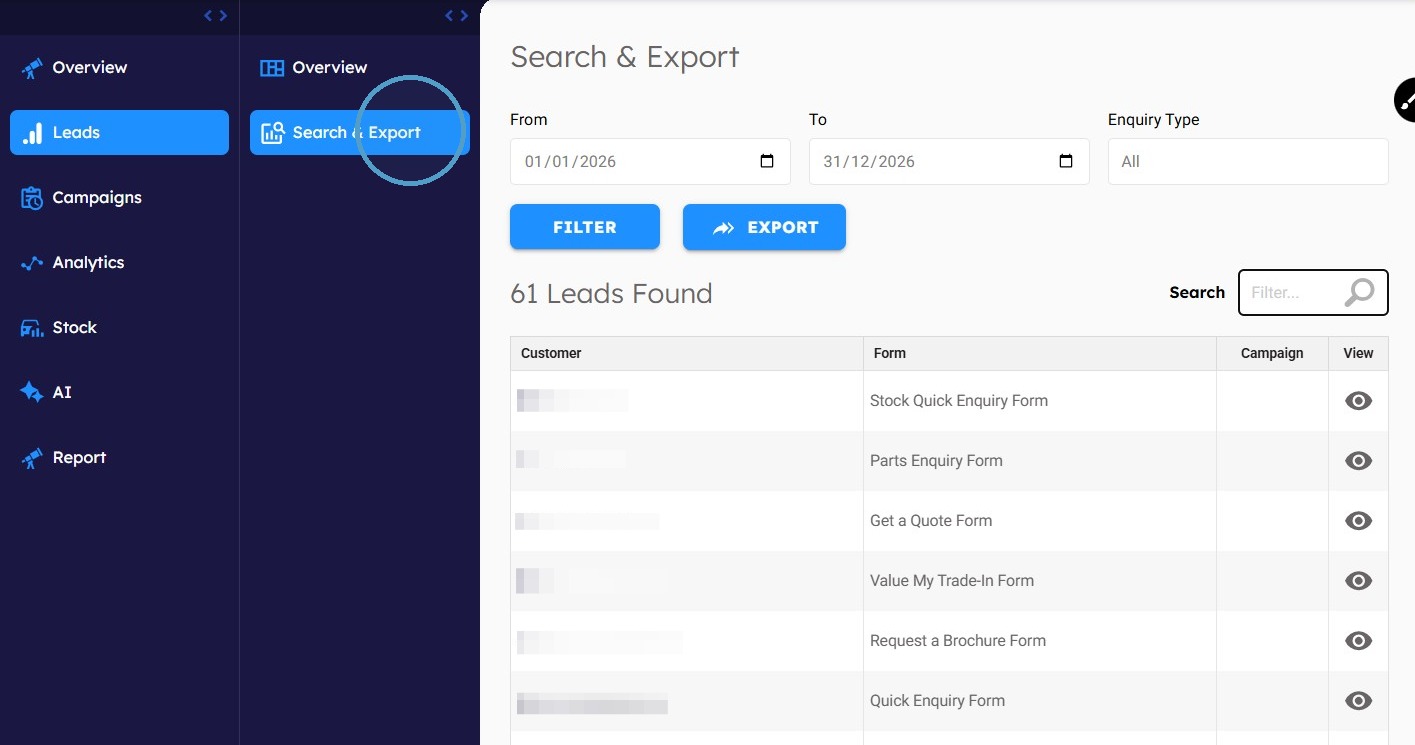Go to Analytics section

click(119, 262)
